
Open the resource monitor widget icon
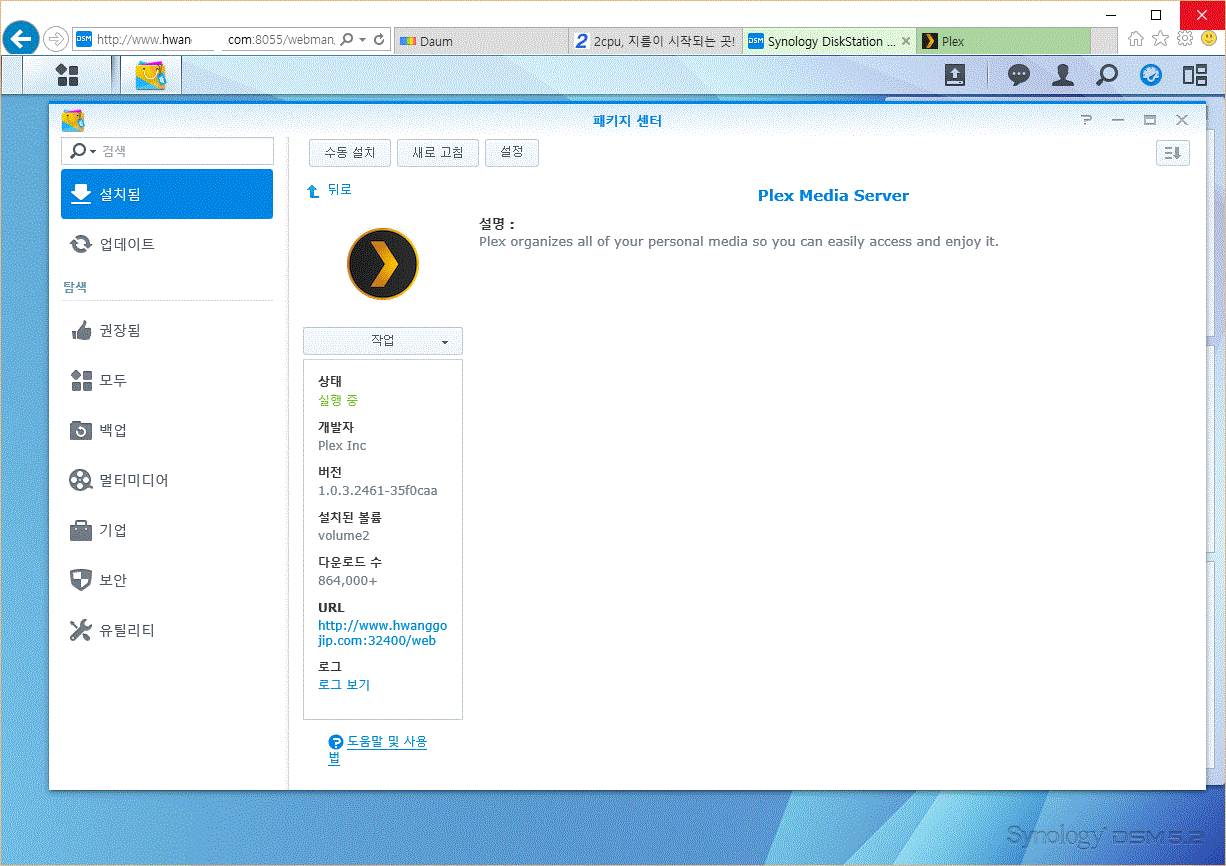(x=1151, y=75)
